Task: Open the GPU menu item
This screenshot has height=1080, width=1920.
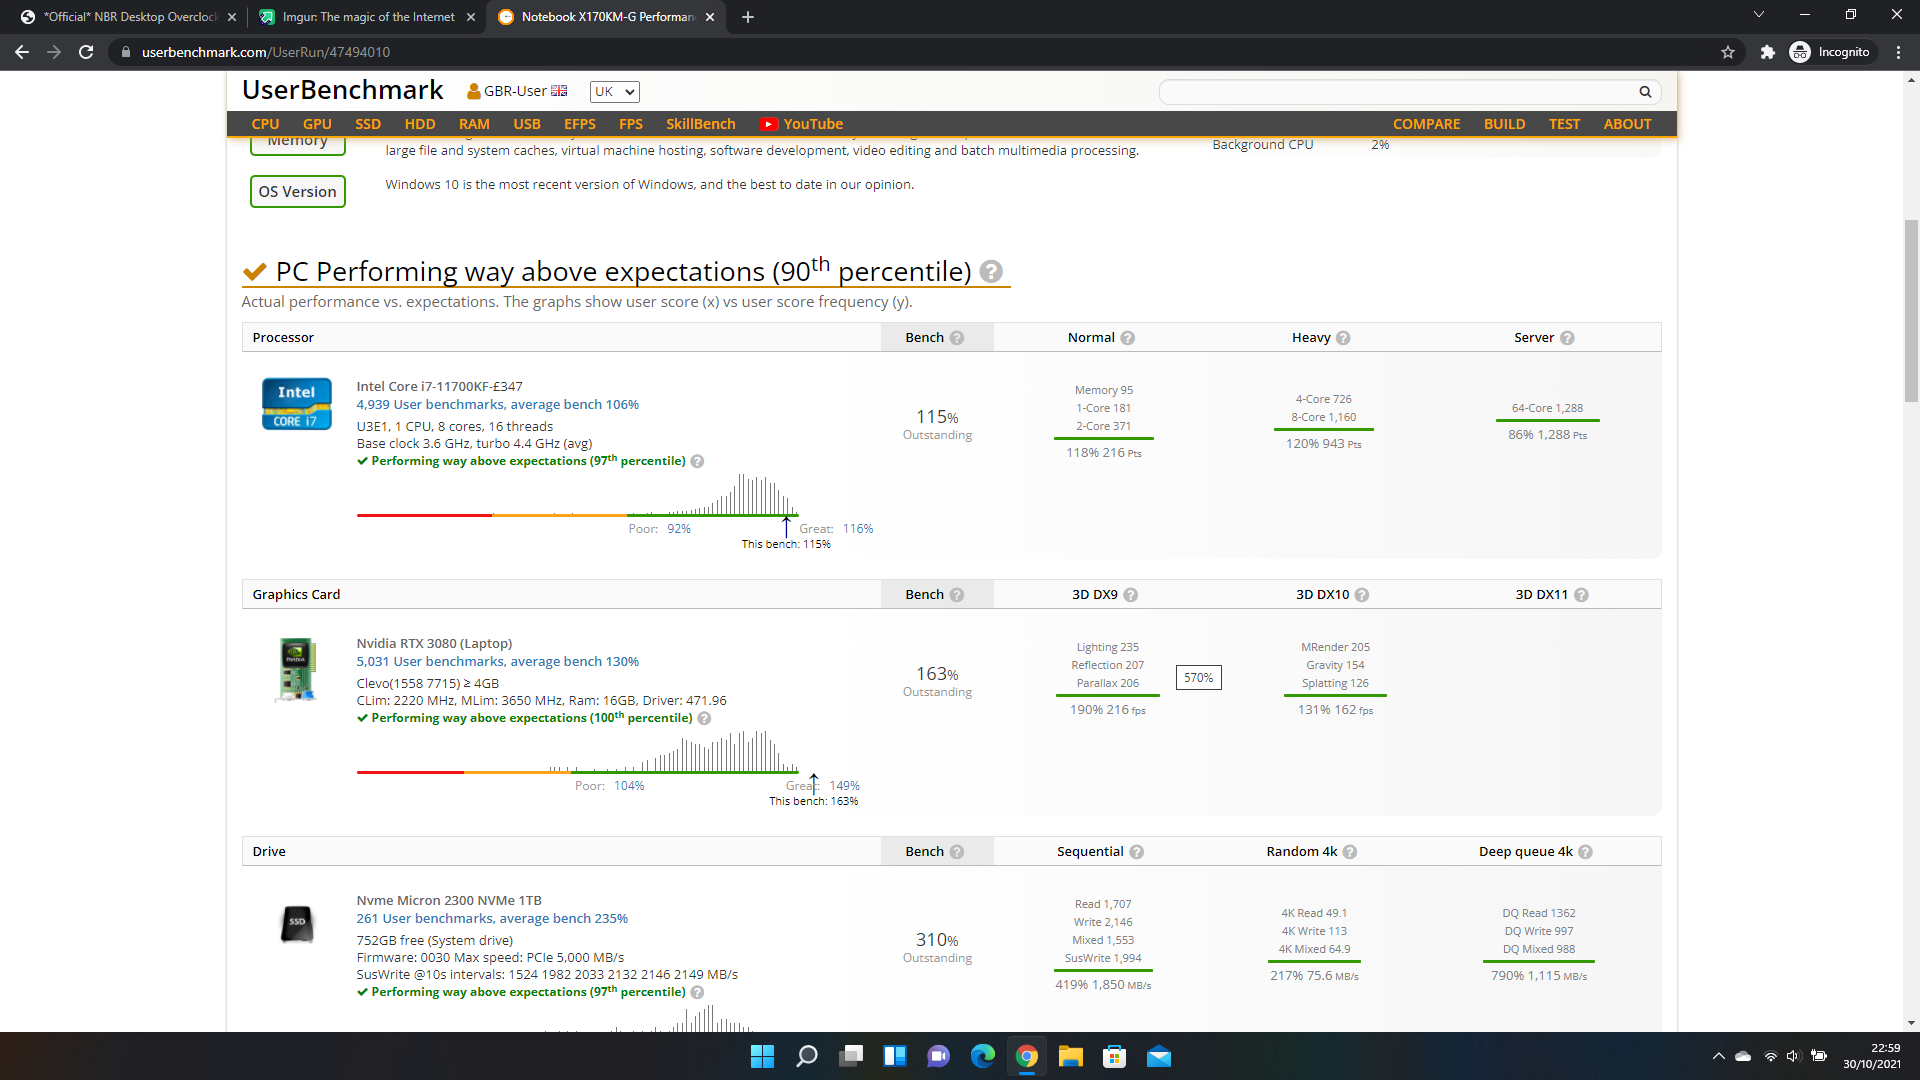Action: pyautogui.click(x=317, y=124)
